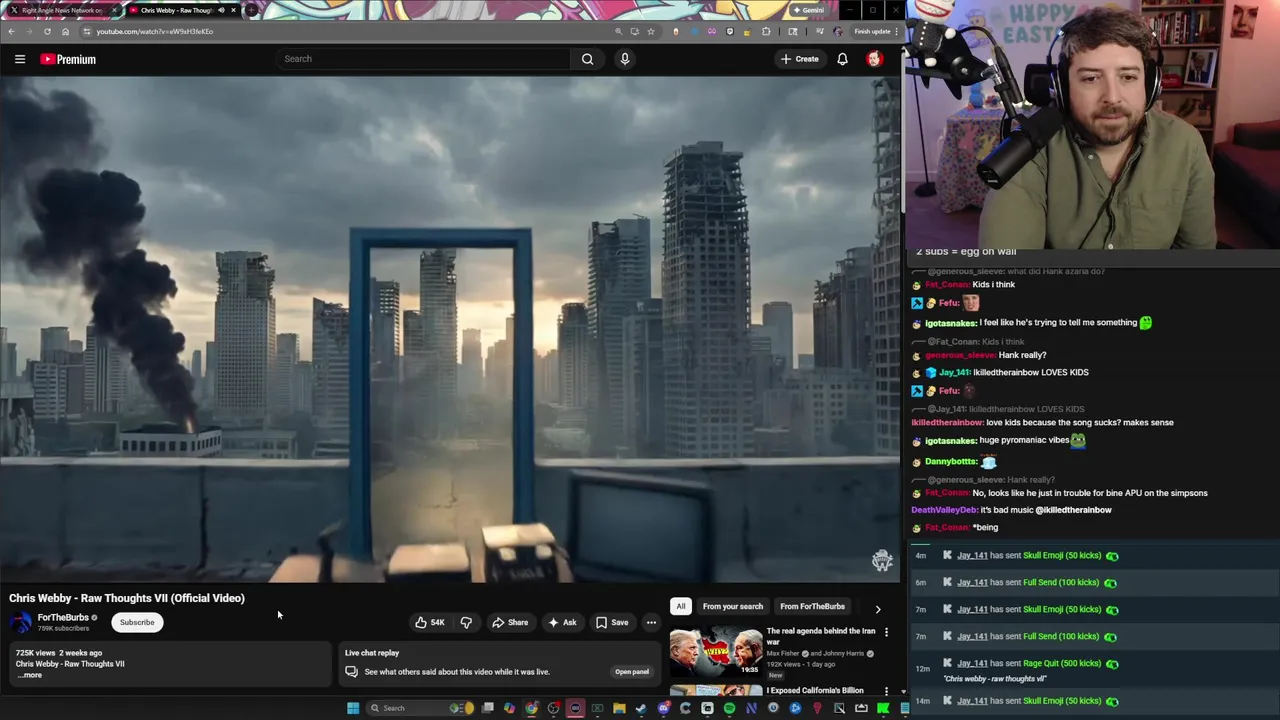The height and width of the screenshot is (720, 1280).
Task: Expand the description with ...more
Action: click(x=31, y=675)
